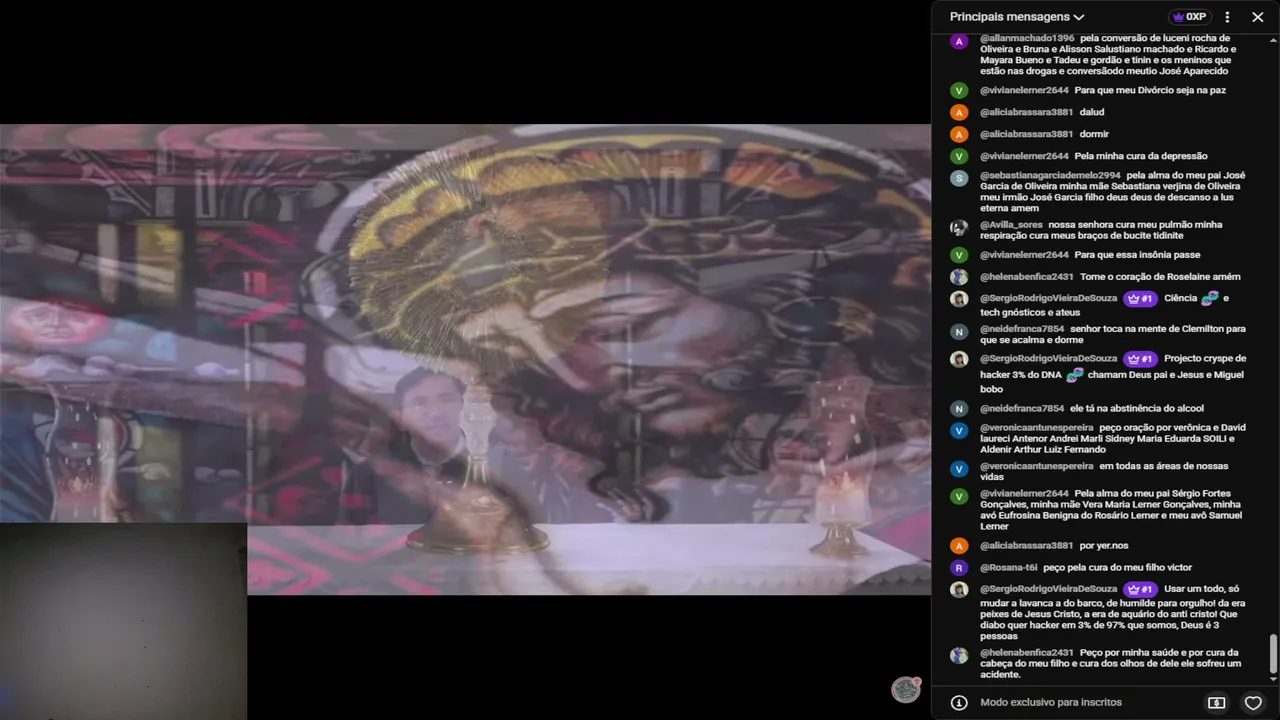Select avatar beside 'Pela minha cura da depressão'
This screenshot has width=1280, height=720.
point(959,156)
